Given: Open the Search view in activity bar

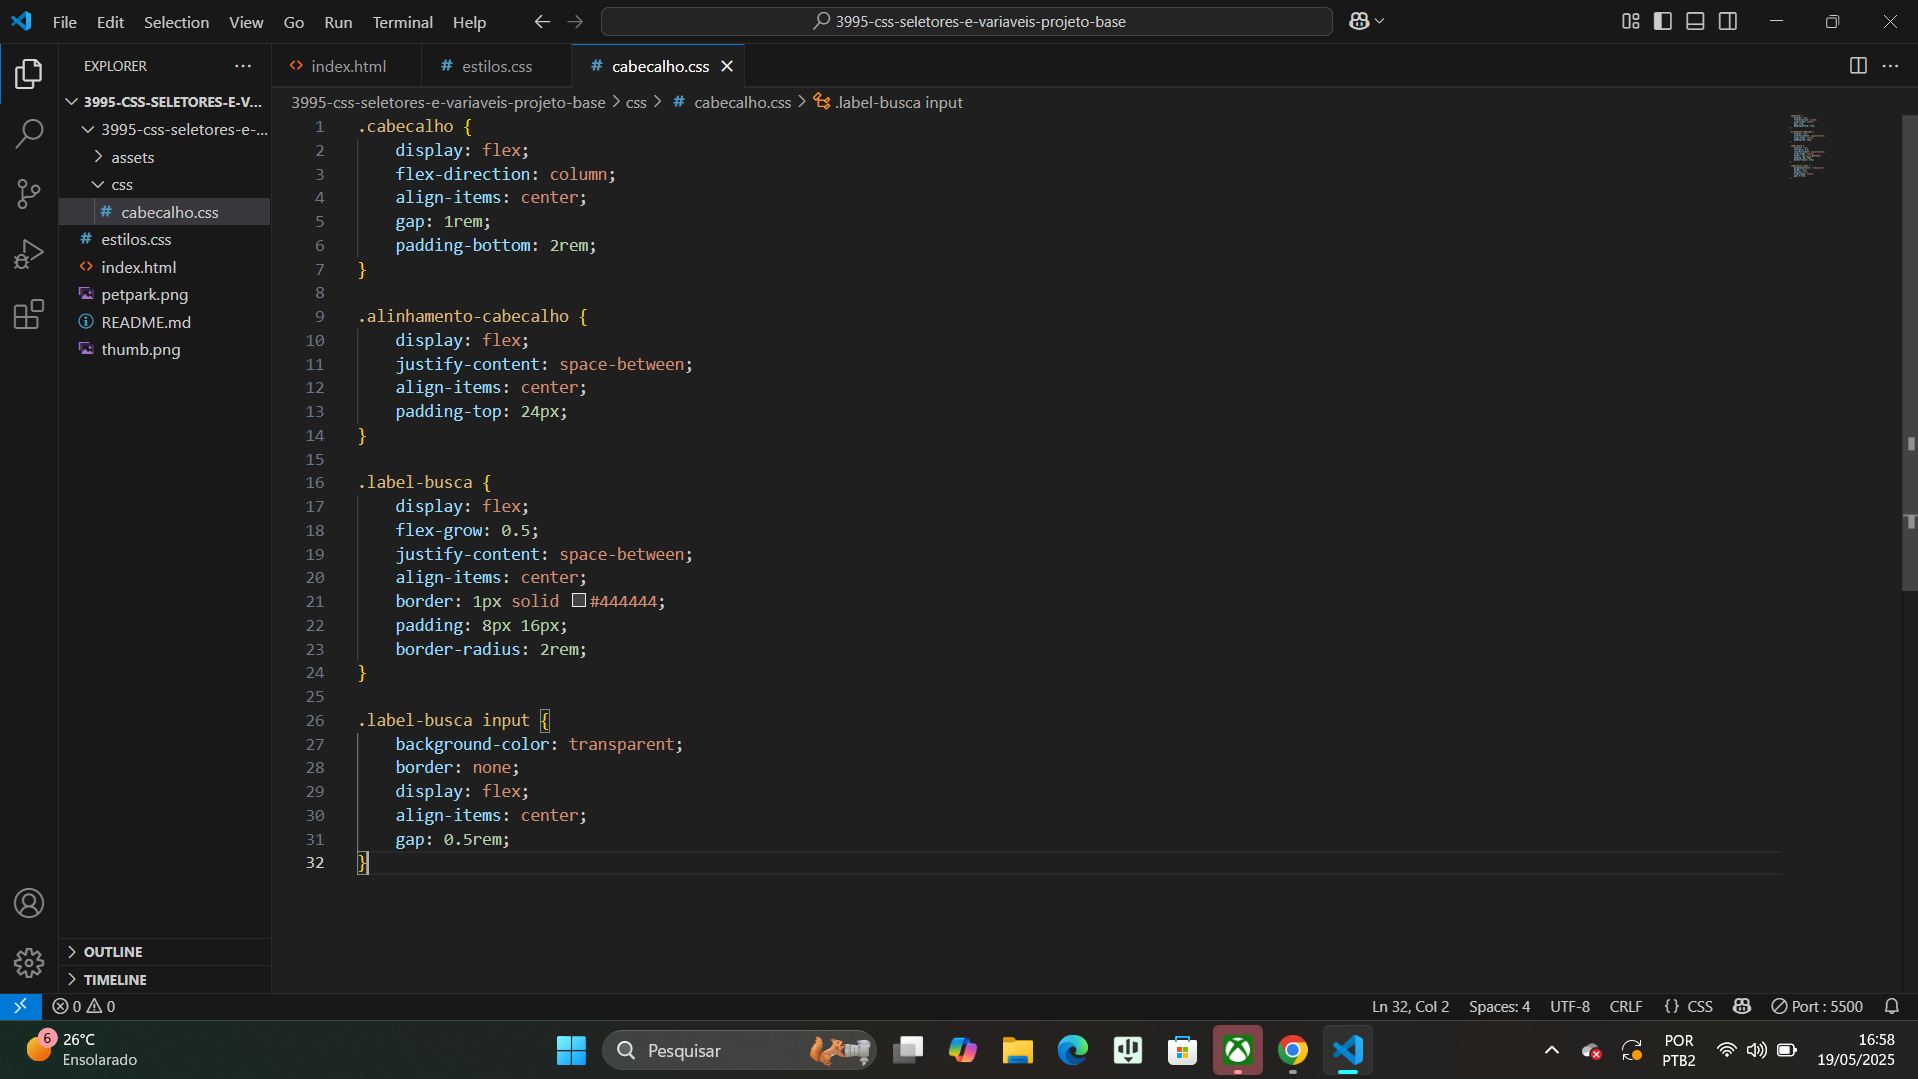Looking at the screenshot, I should click(x=29, y=133).
